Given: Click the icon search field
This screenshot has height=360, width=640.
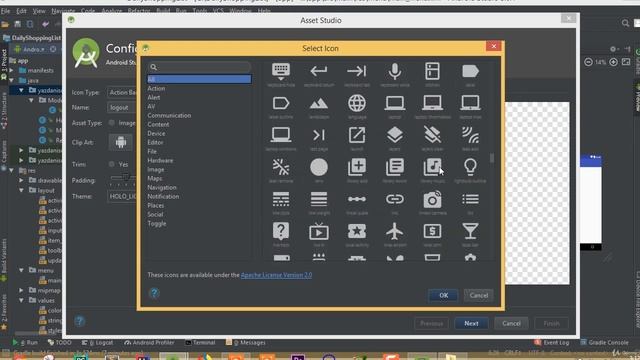Looking at the screenshot, I should point(199,67).
